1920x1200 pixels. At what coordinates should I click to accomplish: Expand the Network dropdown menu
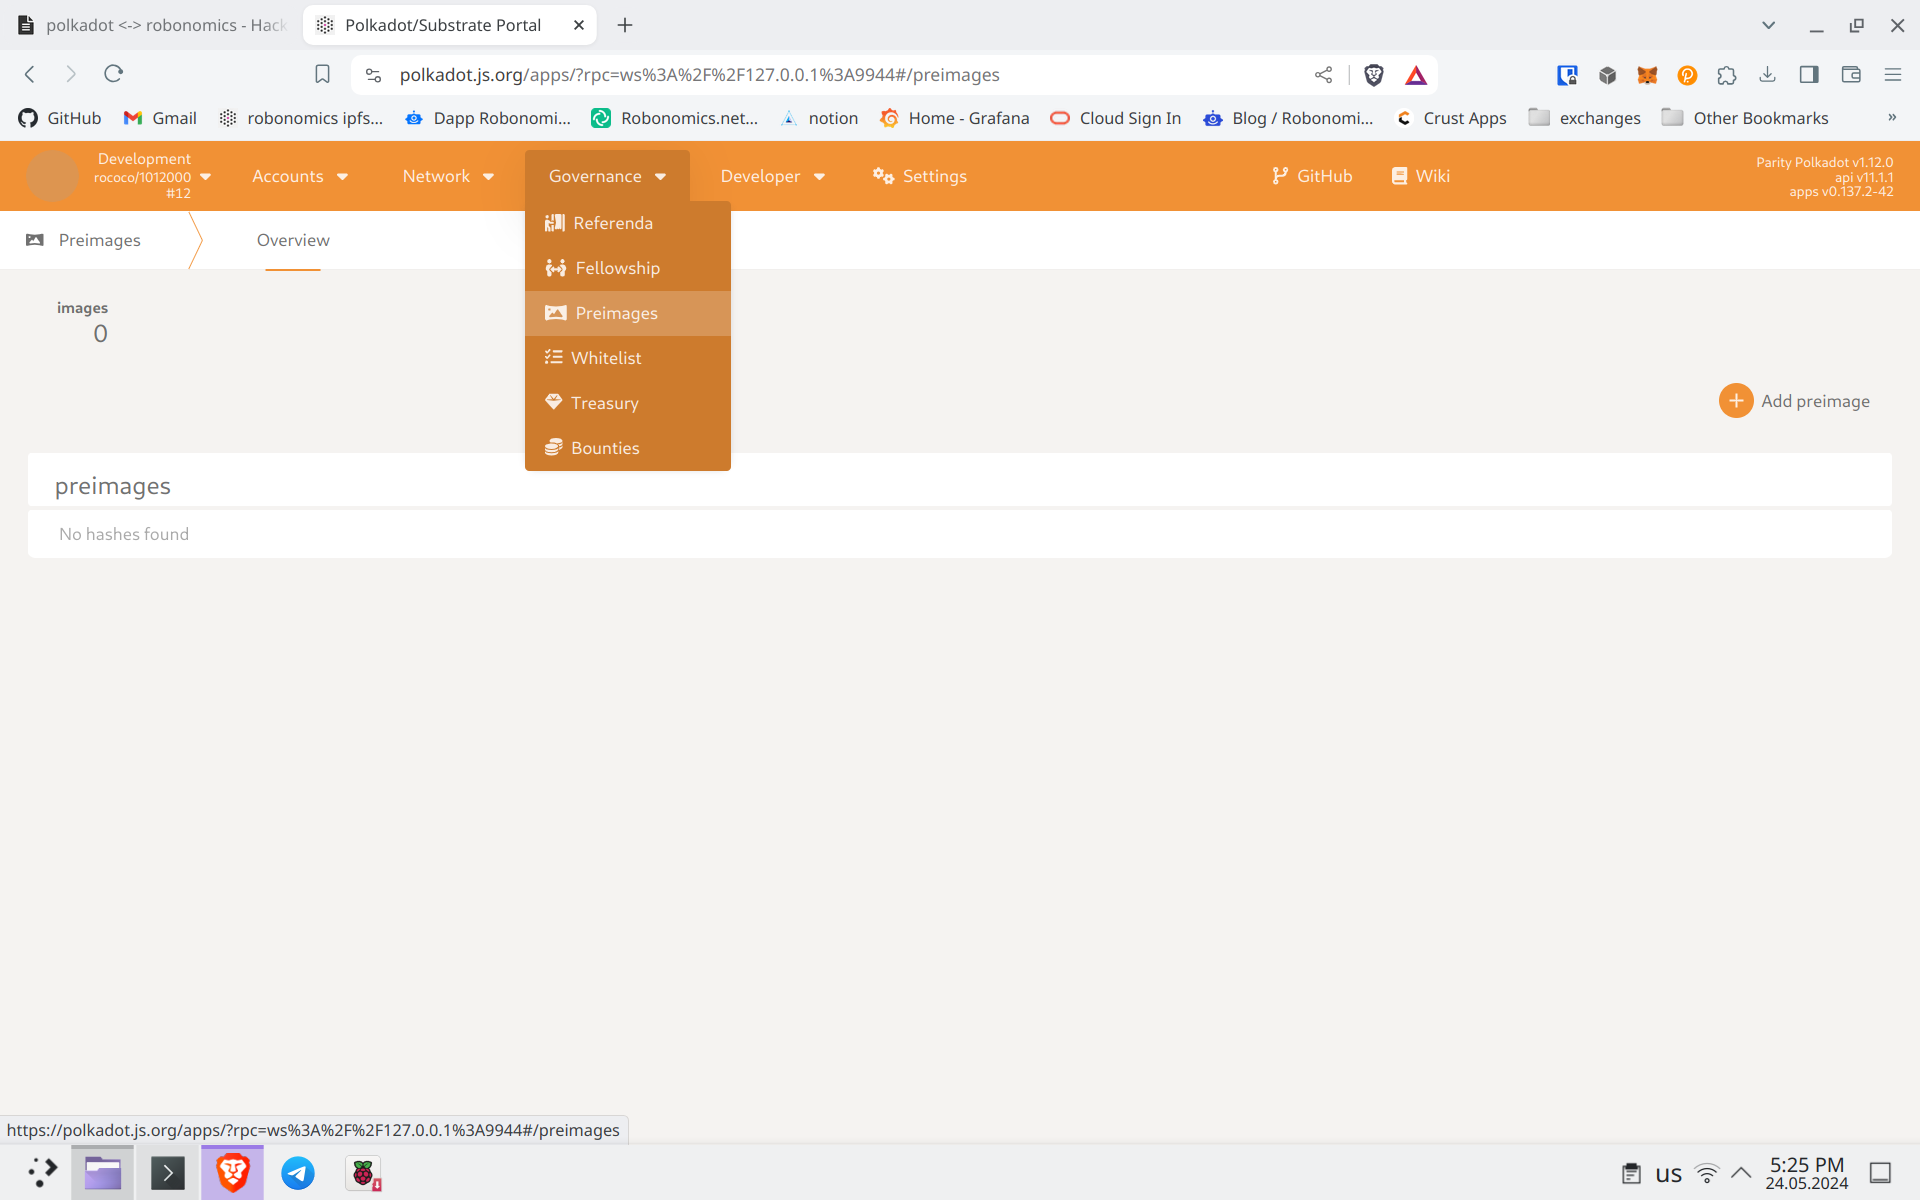coord(446,176)
